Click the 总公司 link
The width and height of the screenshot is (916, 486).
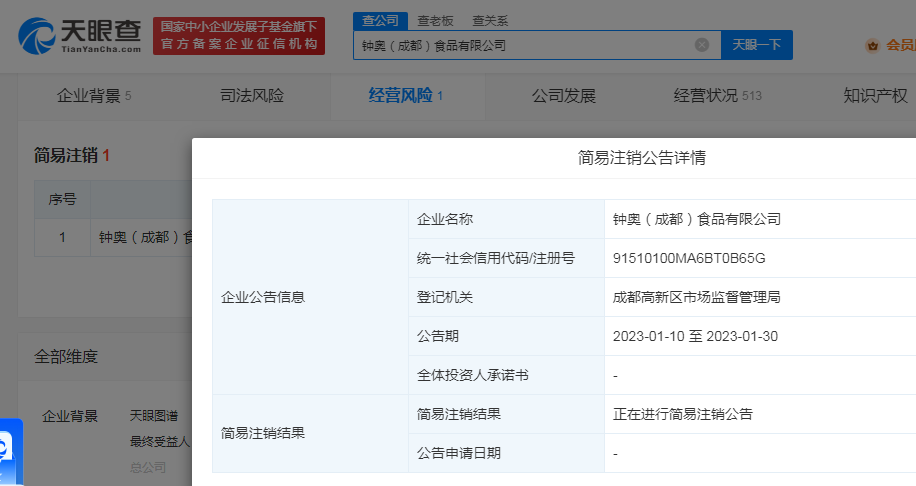tap(148, 467)
